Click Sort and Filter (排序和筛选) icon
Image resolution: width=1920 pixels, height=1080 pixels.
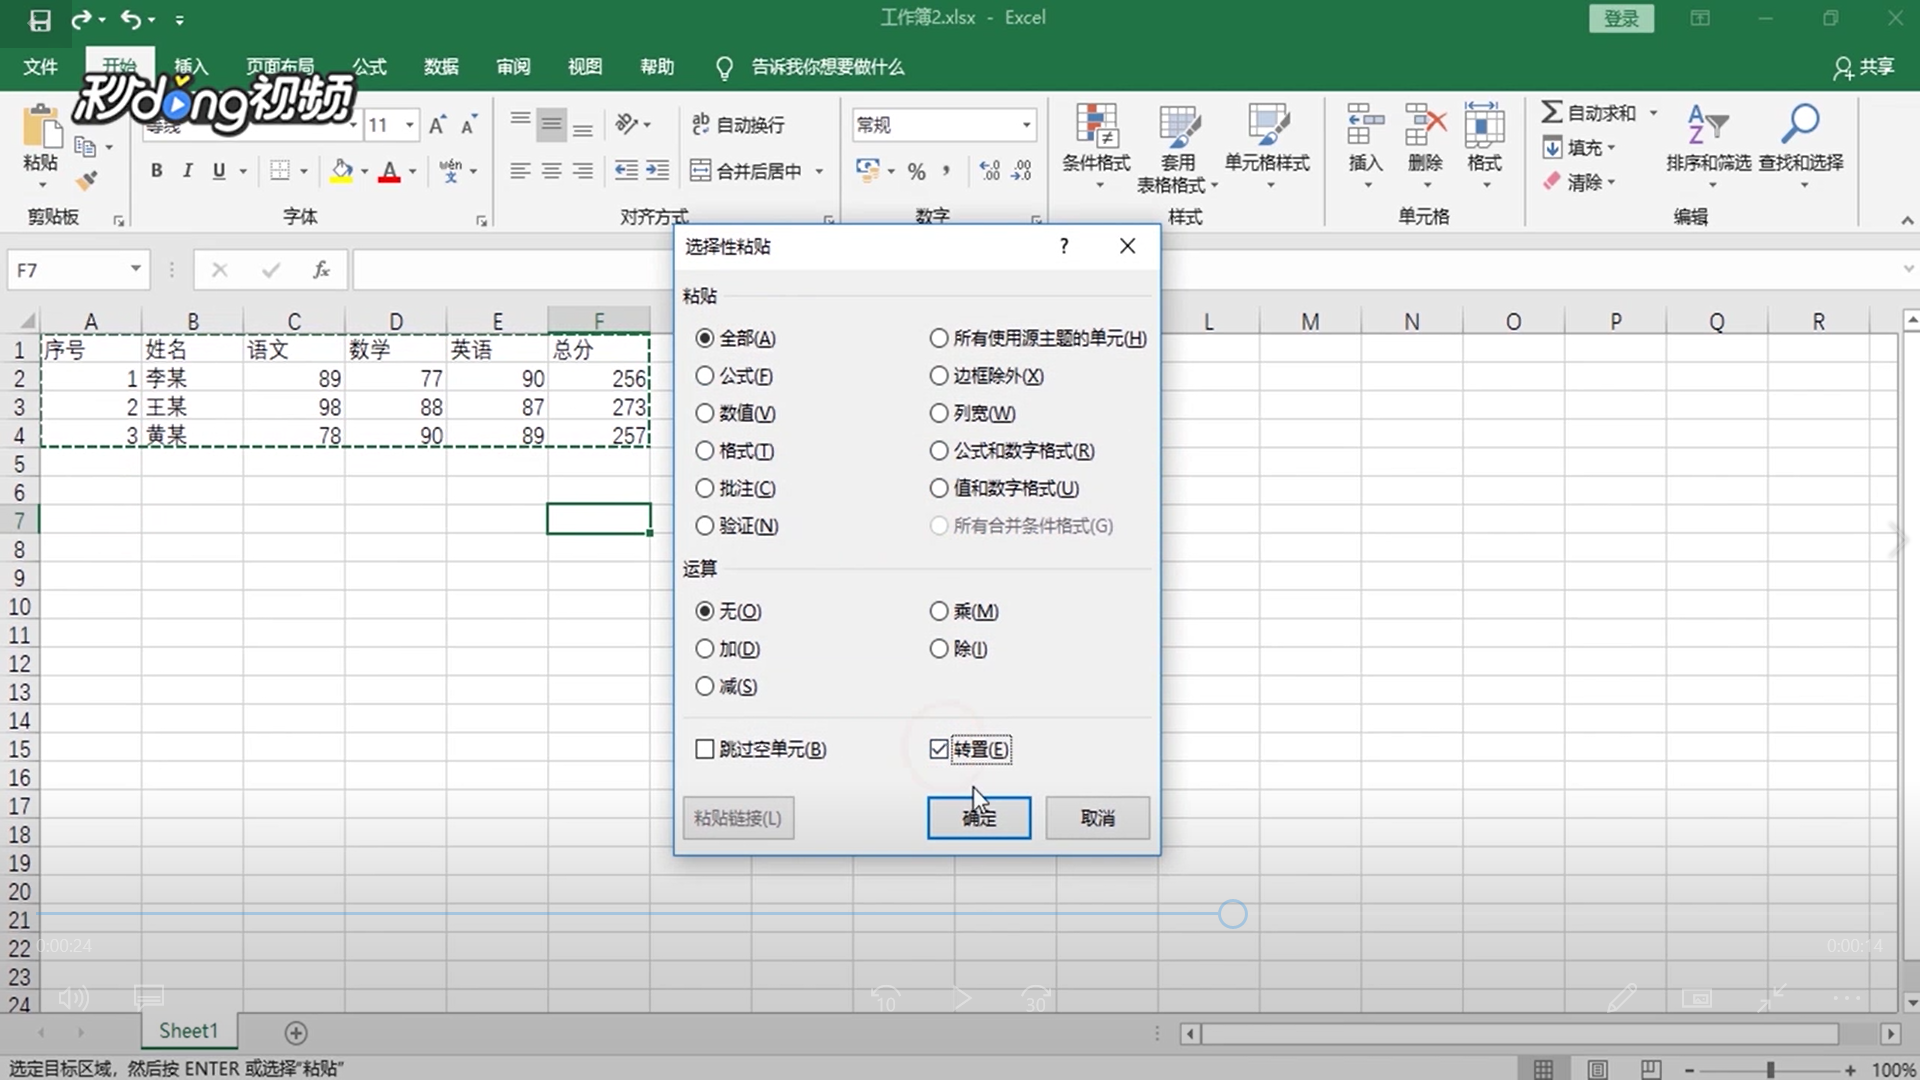[x=1707, y=126]
